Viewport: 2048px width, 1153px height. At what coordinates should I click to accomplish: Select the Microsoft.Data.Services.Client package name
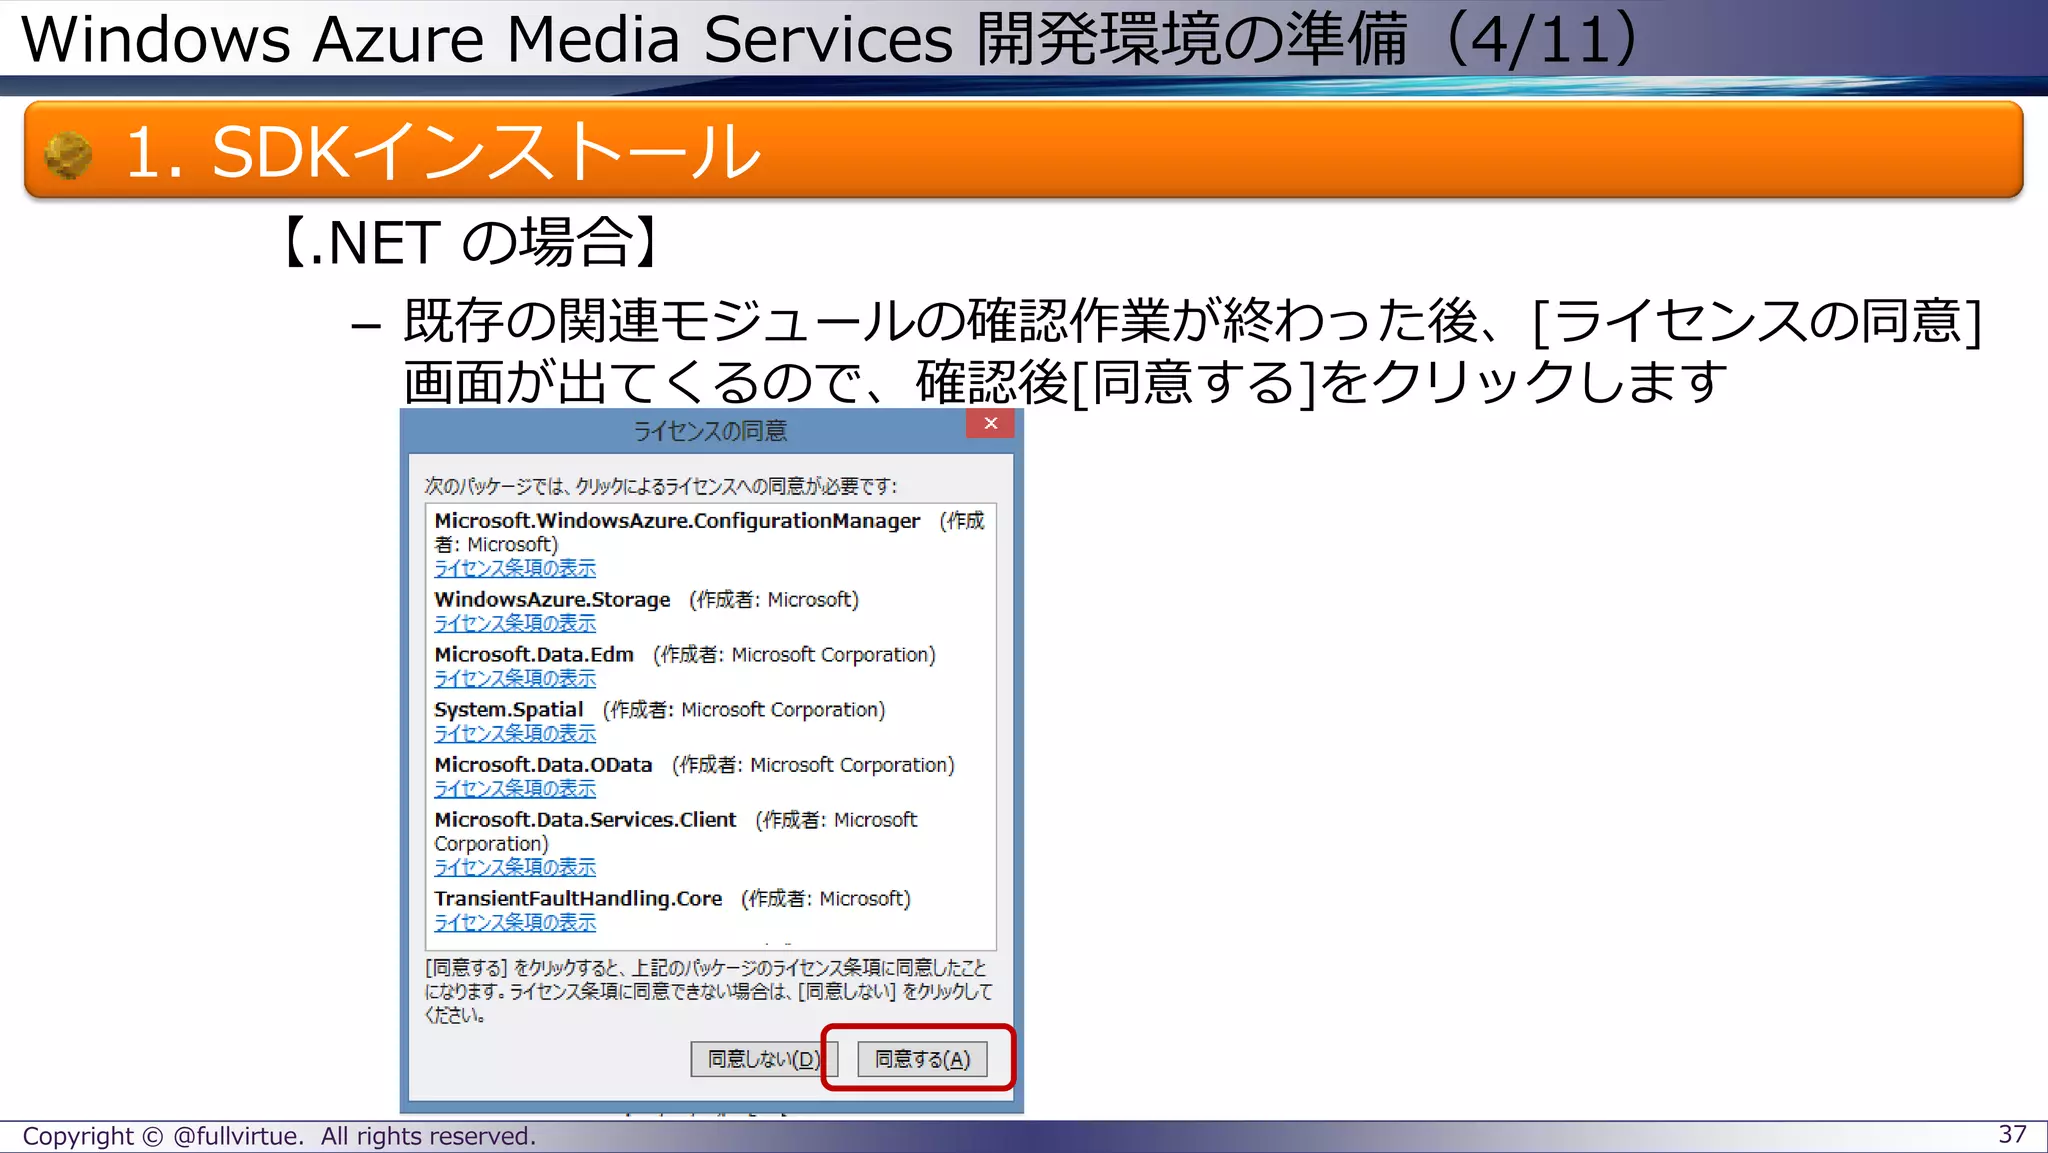(585, 820)
